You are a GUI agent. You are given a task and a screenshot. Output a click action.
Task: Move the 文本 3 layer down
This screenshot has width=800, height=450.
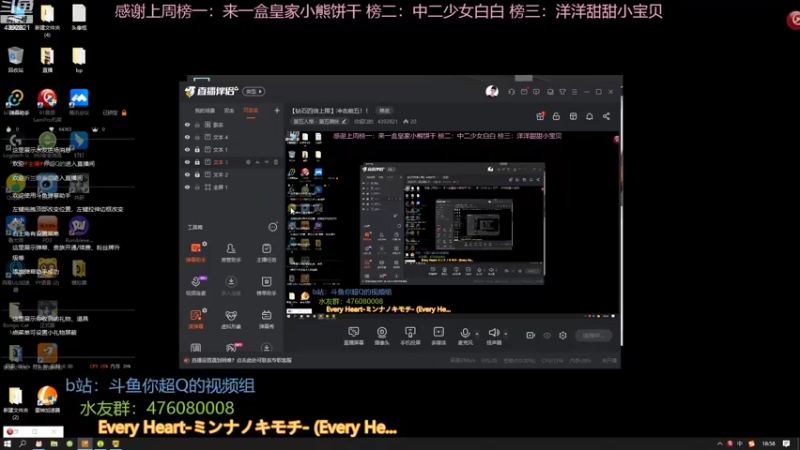click(266, 162)
